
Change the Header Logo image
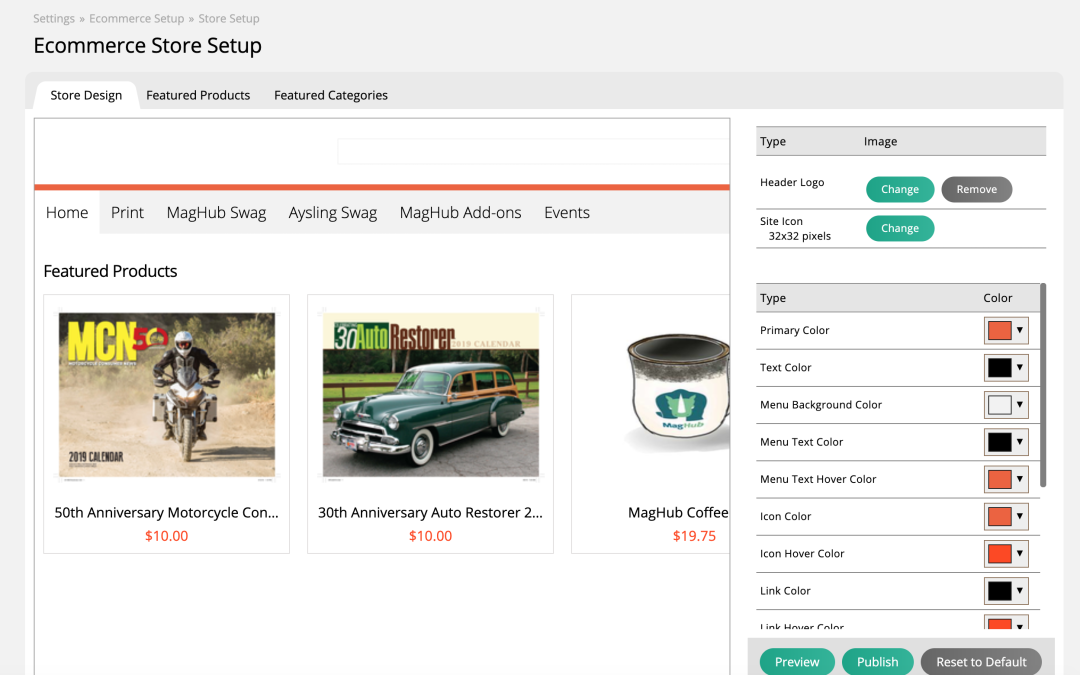pos(900,189)
